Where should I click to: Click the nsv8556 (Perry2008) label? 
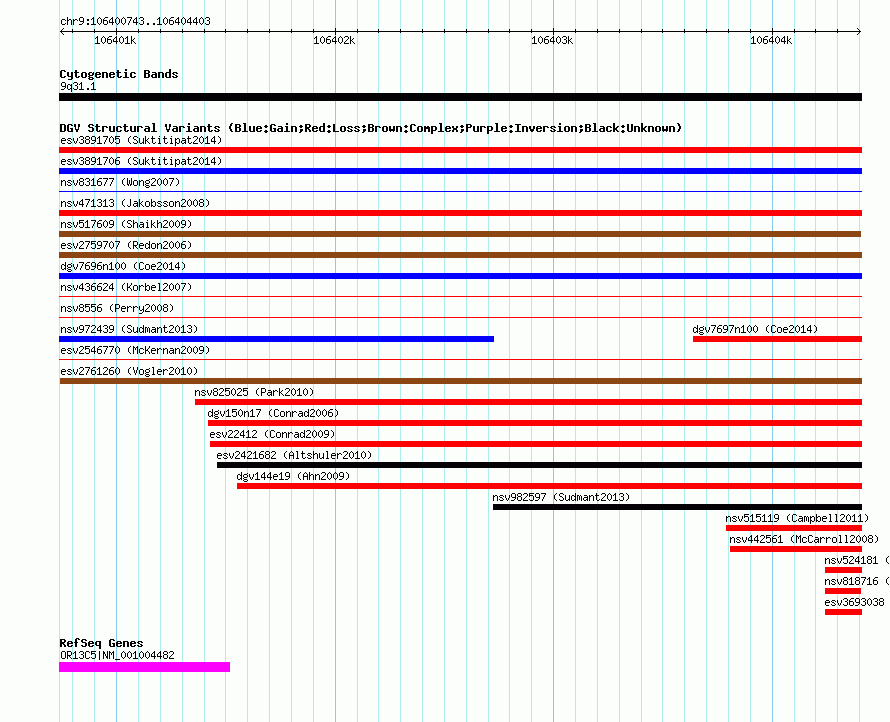117,308
